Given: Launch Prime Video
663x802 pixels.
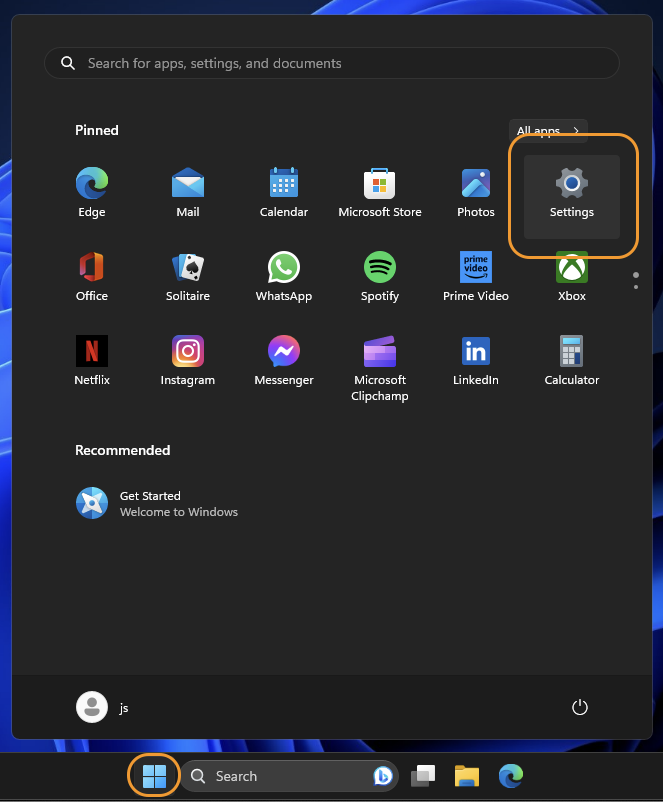Looking at the screenshot, I should coord(476,276).
